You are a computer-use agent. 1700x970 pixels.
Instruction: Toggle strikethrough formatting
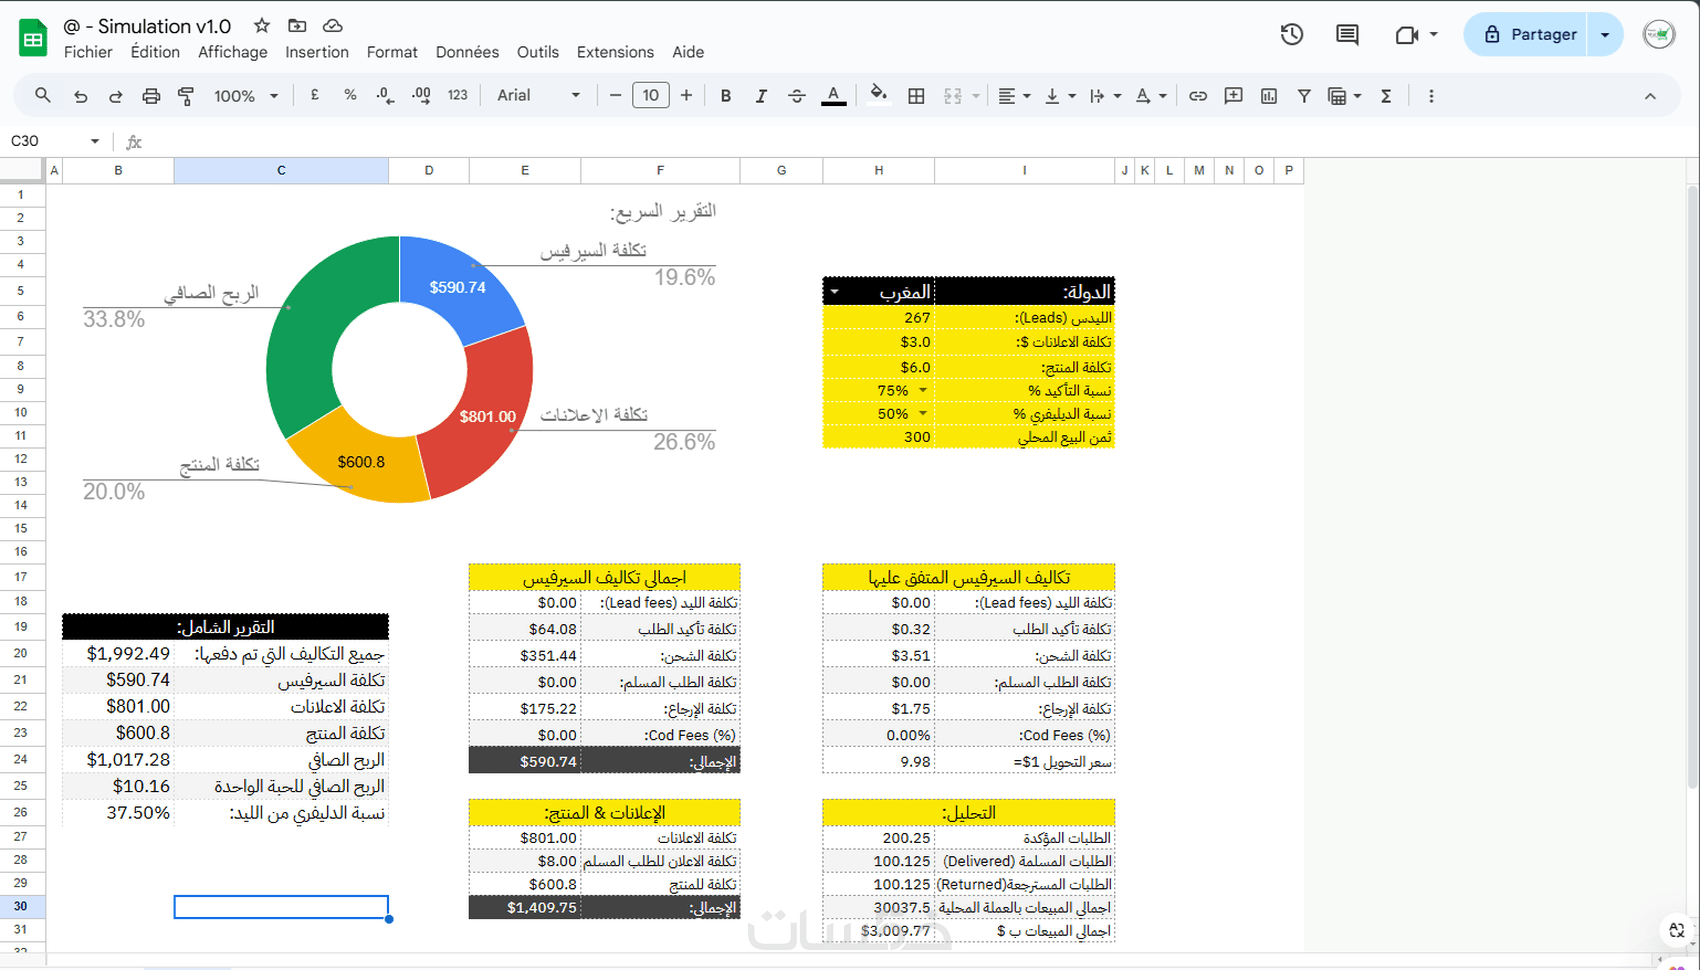pos(797,96)
